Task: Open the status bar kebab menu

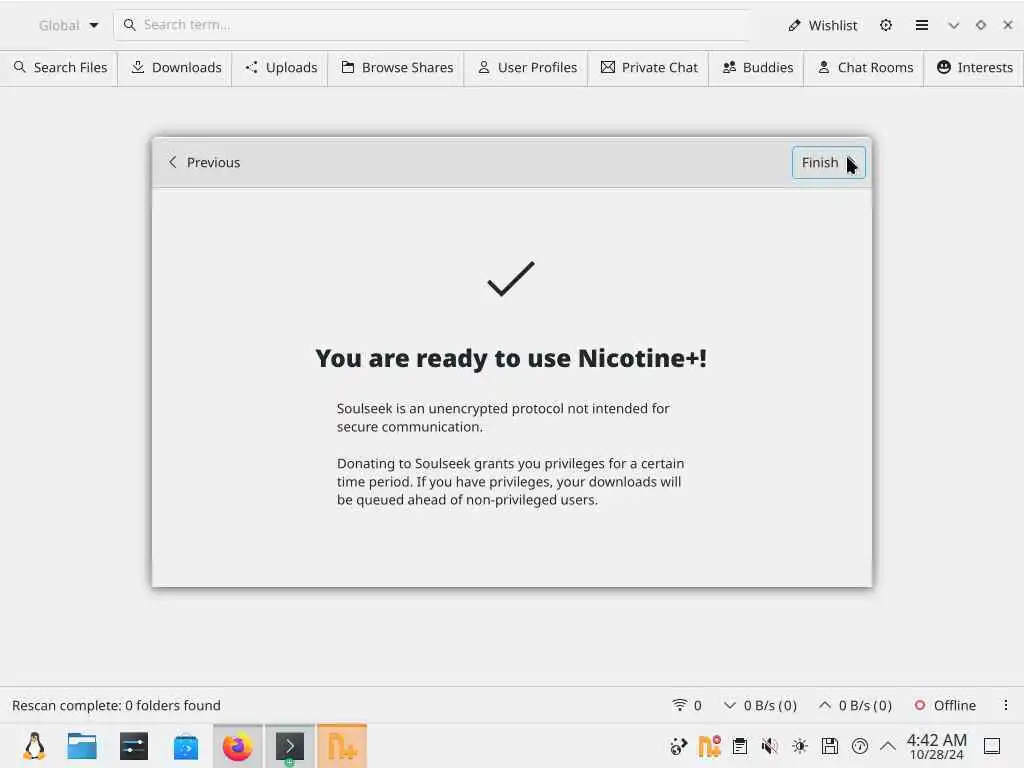Action: click(1006, 705)
